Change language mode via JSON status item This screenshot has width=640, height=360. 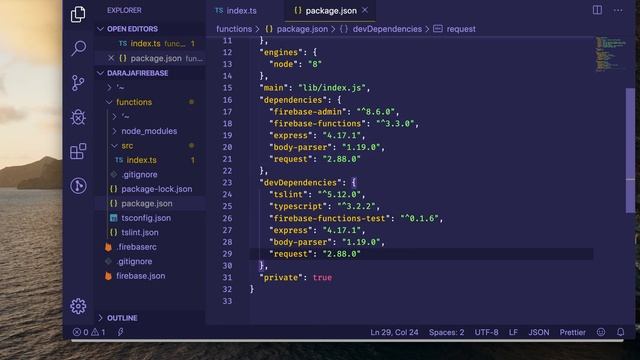coord(539,332)
